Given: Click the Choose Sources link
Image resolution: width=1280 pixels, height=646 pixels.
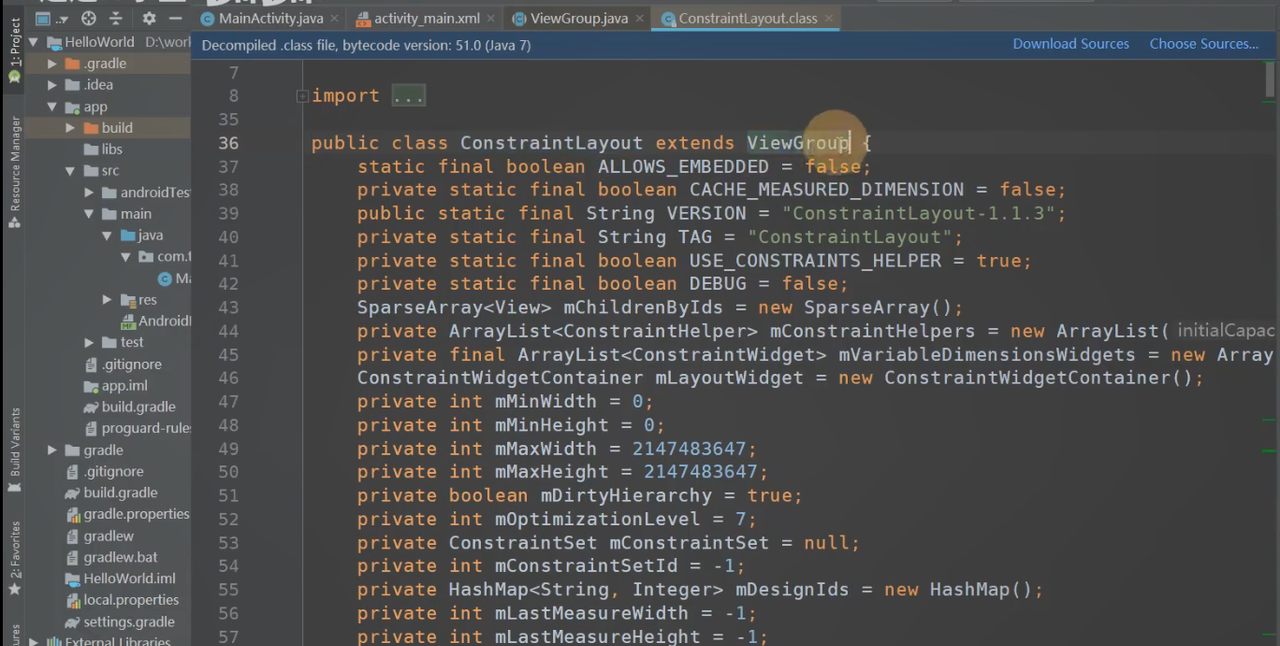Looking at the screenshot, I should pyautogui.click(x=1203, y=44).
